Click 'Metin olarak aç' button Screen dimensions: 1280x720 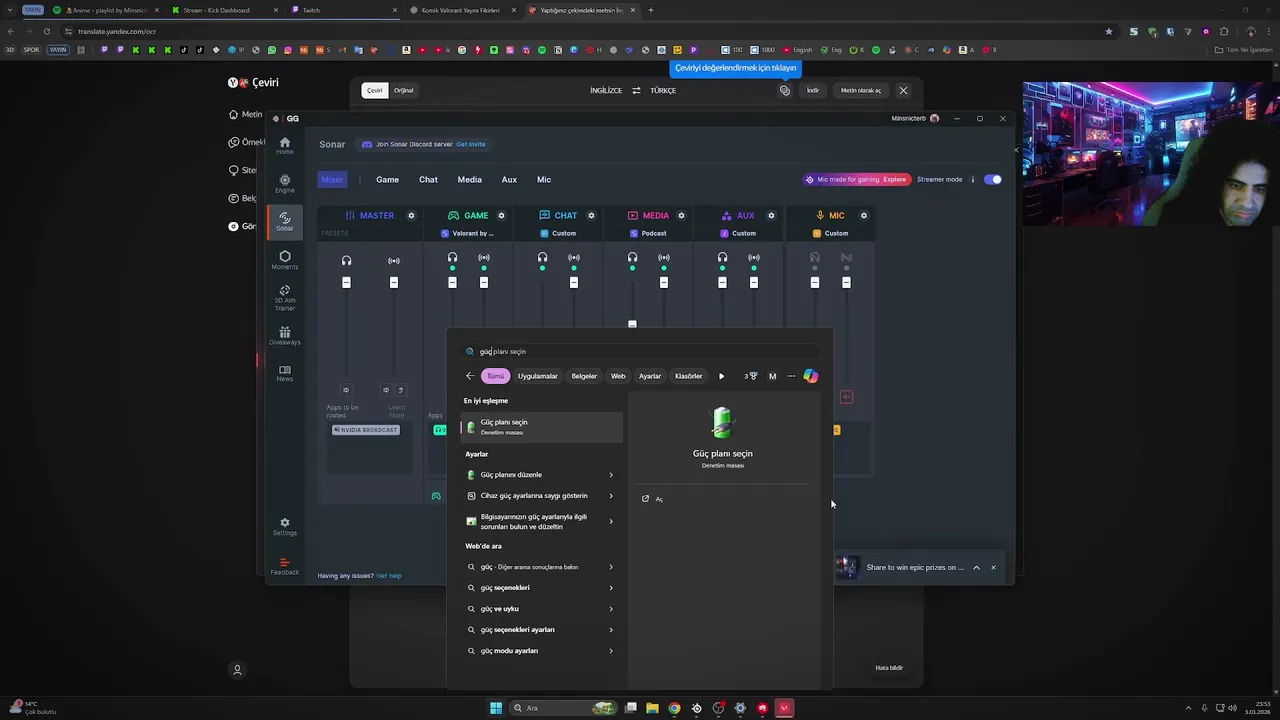point(861,90)
